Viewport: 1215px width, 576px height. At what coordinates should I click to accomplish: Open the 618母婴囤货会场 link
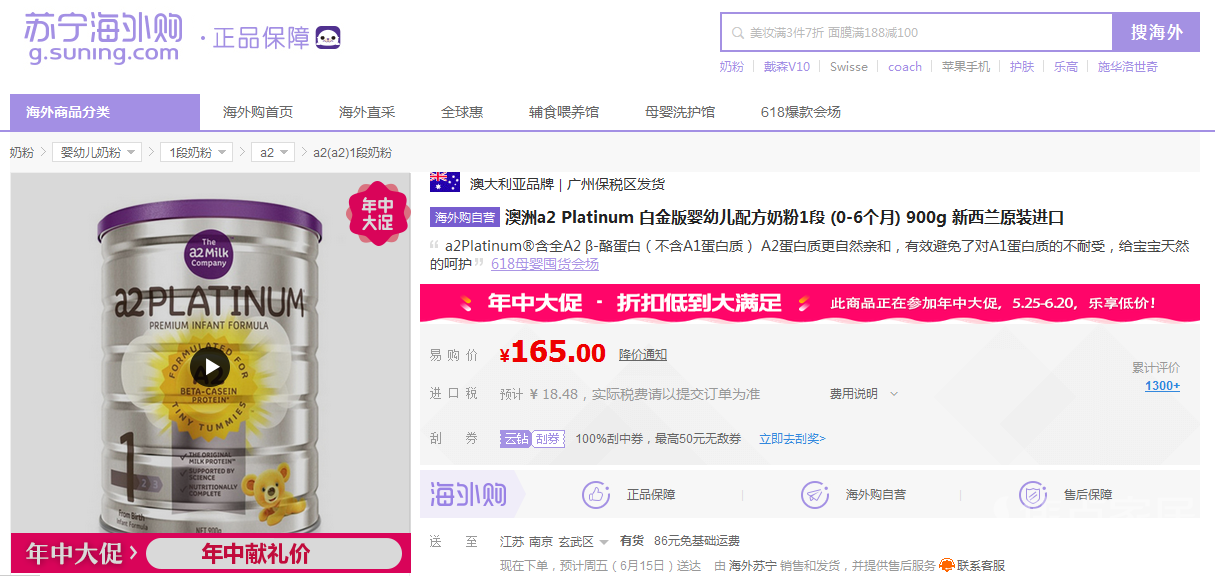click(545, 264)
